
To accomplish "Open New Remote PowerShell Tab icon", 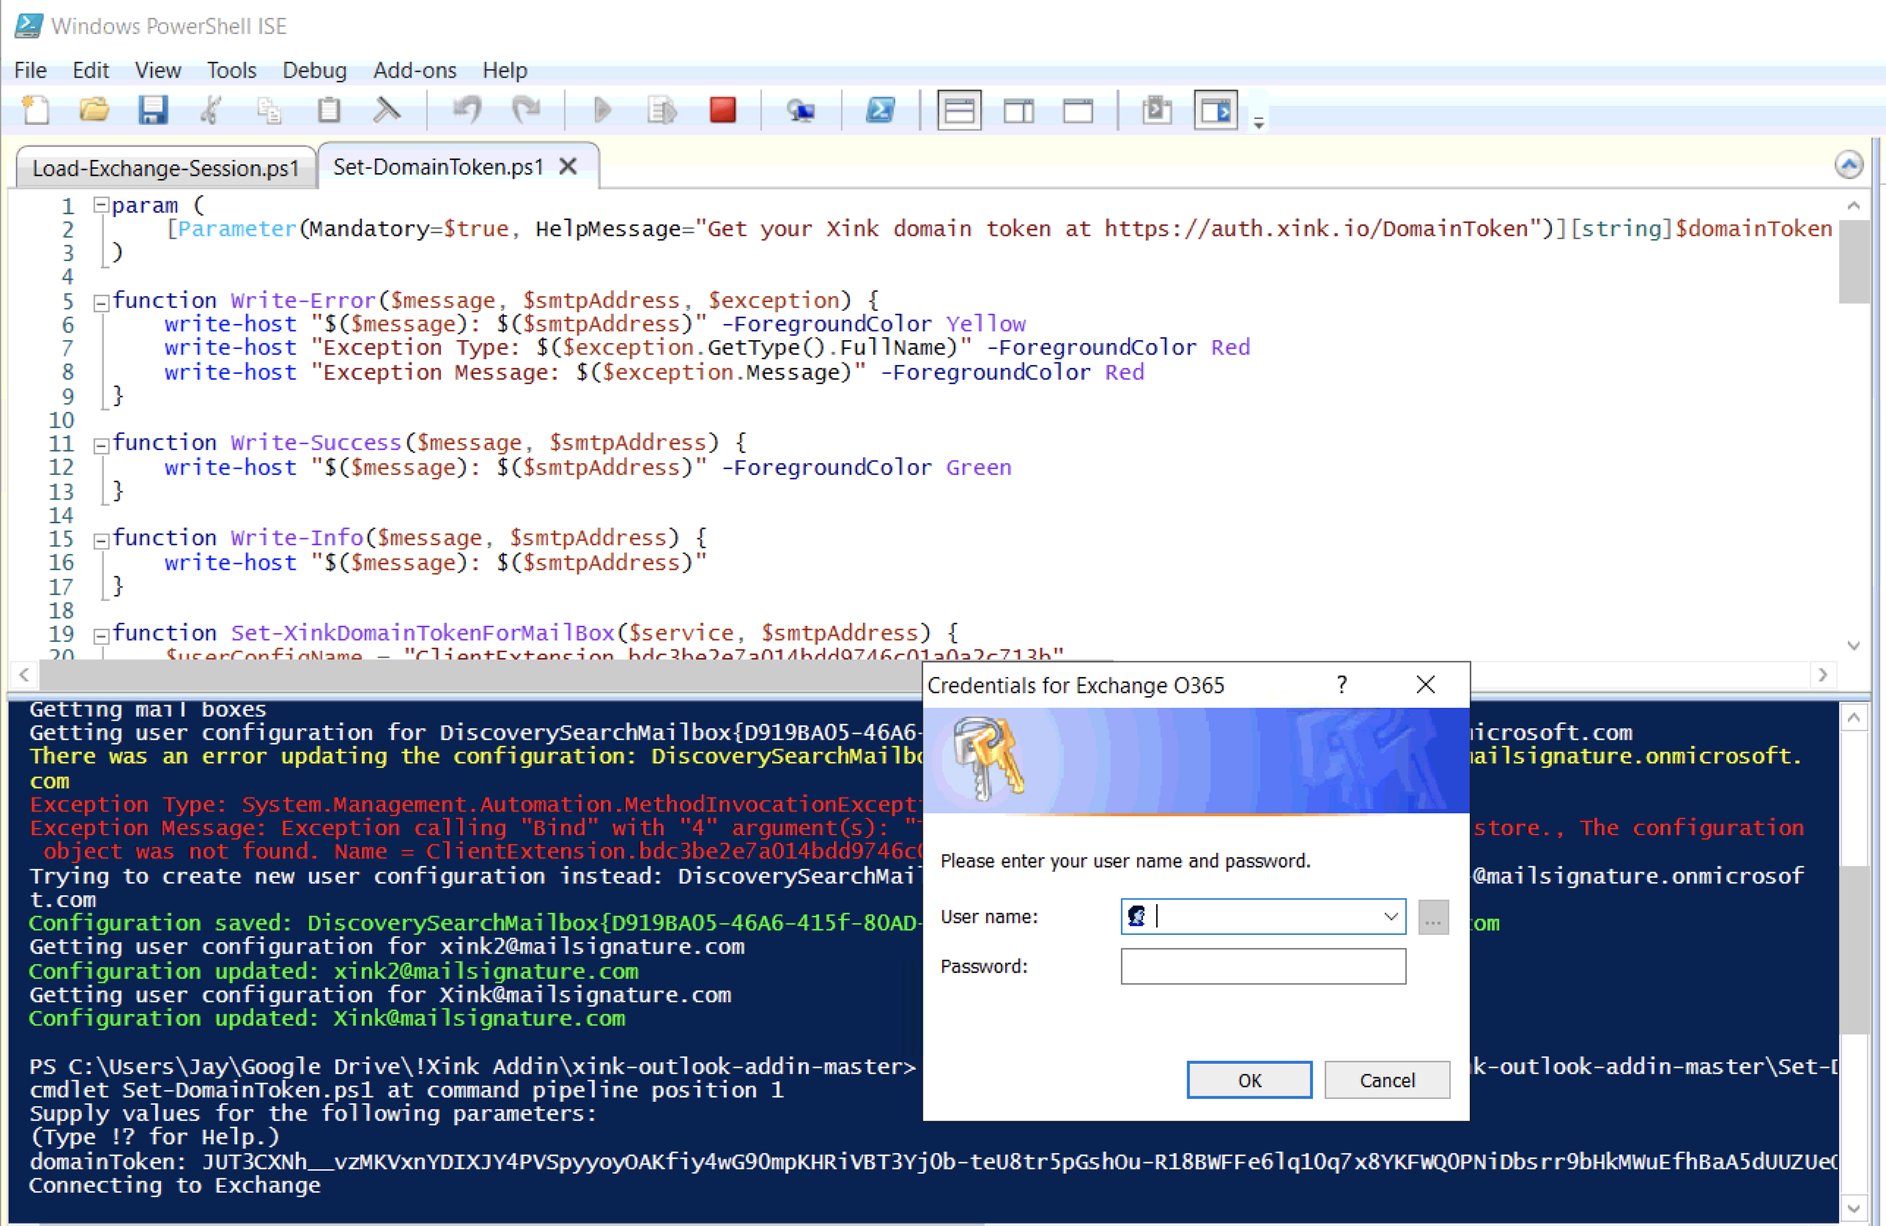I will point(800,109).
